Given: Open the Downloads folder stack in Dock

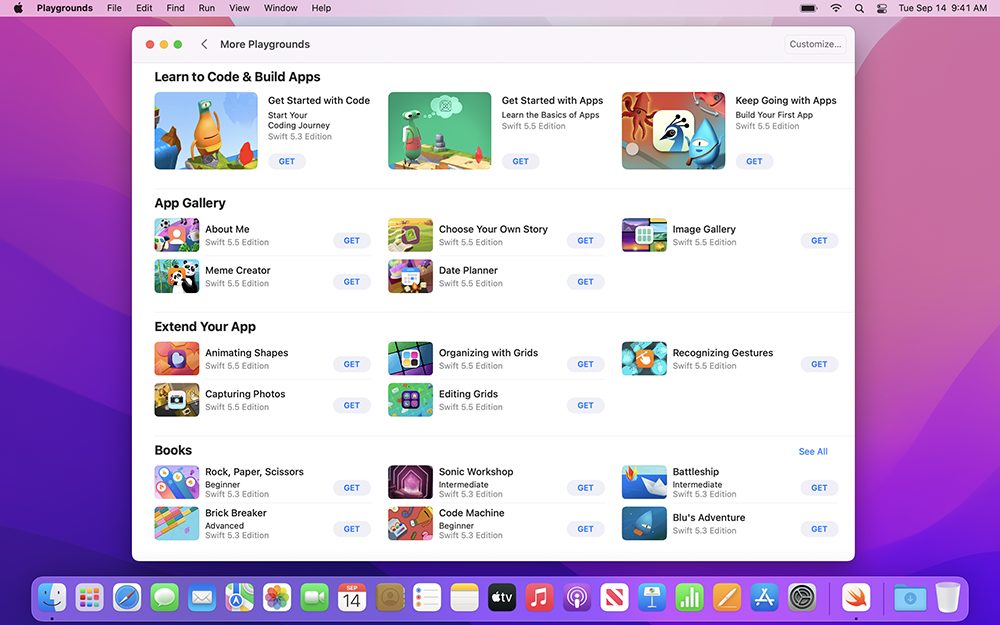Looking at the screenshot, I should [x=909, y=598].
